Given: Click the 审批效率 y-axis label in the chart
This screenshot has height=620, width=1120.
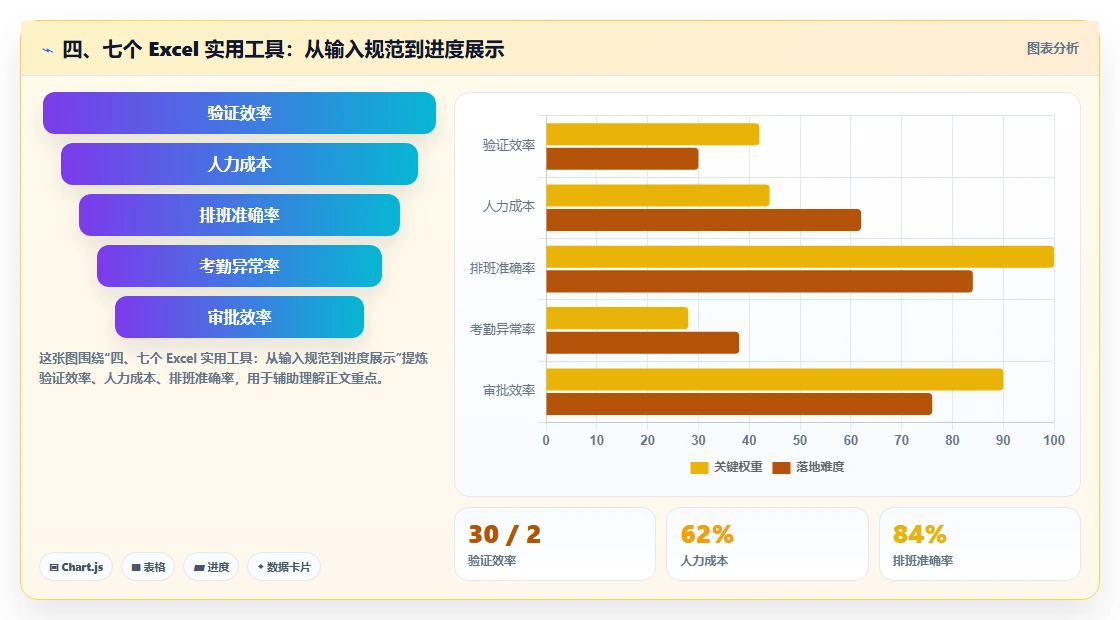Looking at the screenshot, I should pos(509,391).
